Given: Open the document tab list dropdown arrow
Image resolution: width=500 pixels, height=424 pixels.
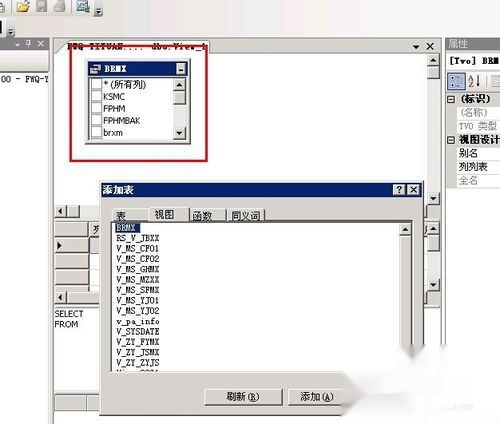Looking at the screenshot, I should (416, 47).
